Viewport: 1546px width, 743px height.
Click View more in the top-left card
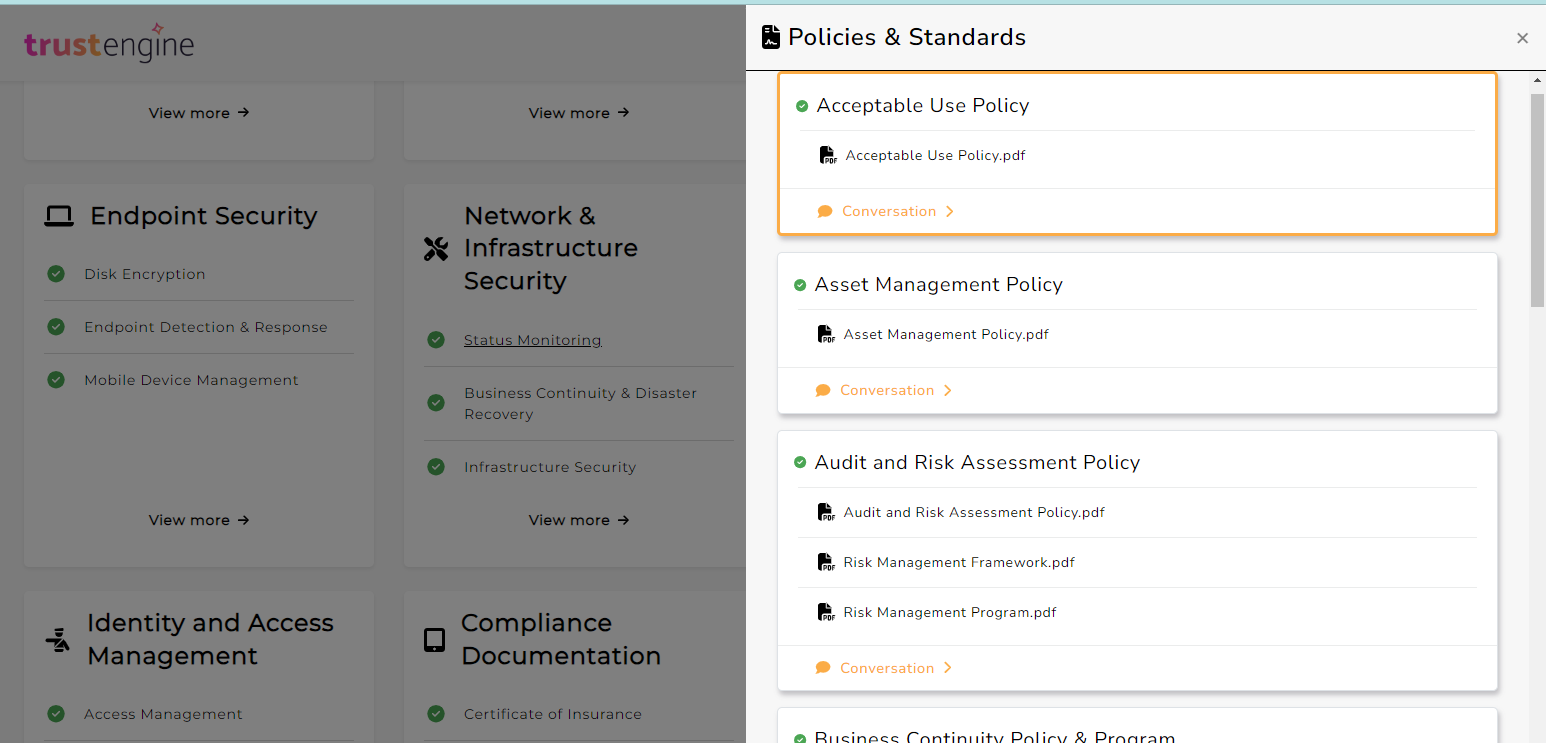pos(199,113)
